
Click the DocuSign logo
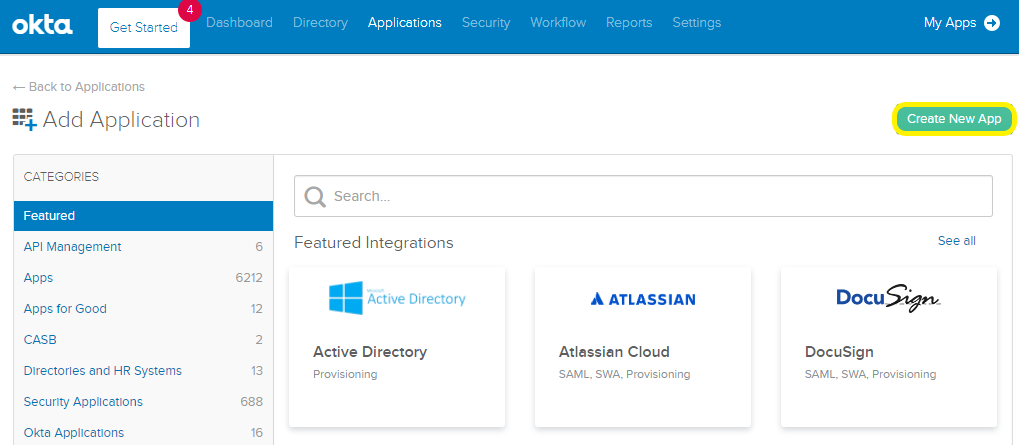[888, 298]
